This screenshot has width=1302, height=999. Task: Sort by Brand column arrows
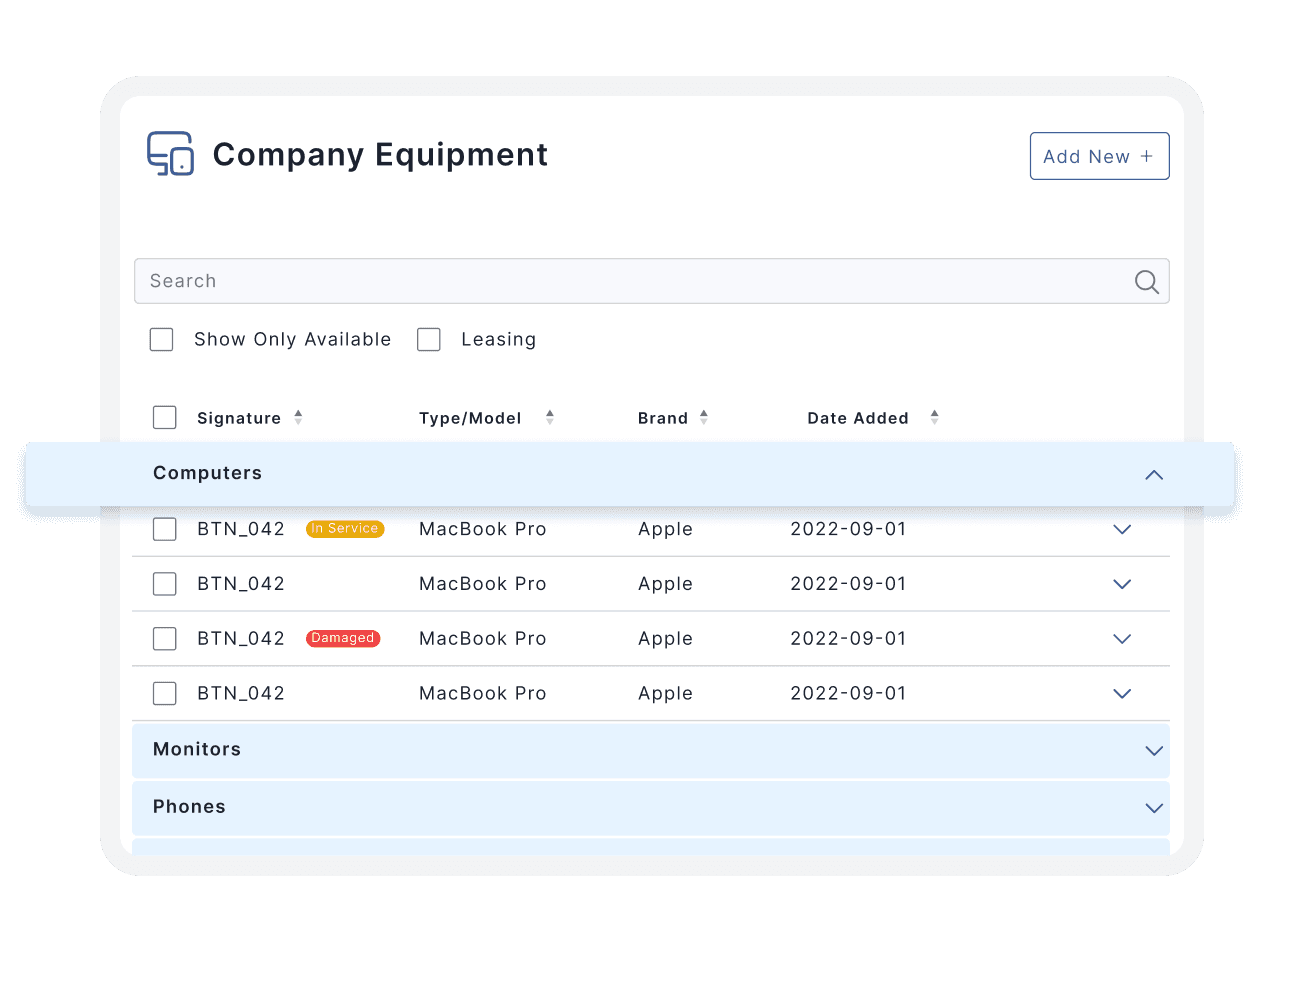[704, 418]
